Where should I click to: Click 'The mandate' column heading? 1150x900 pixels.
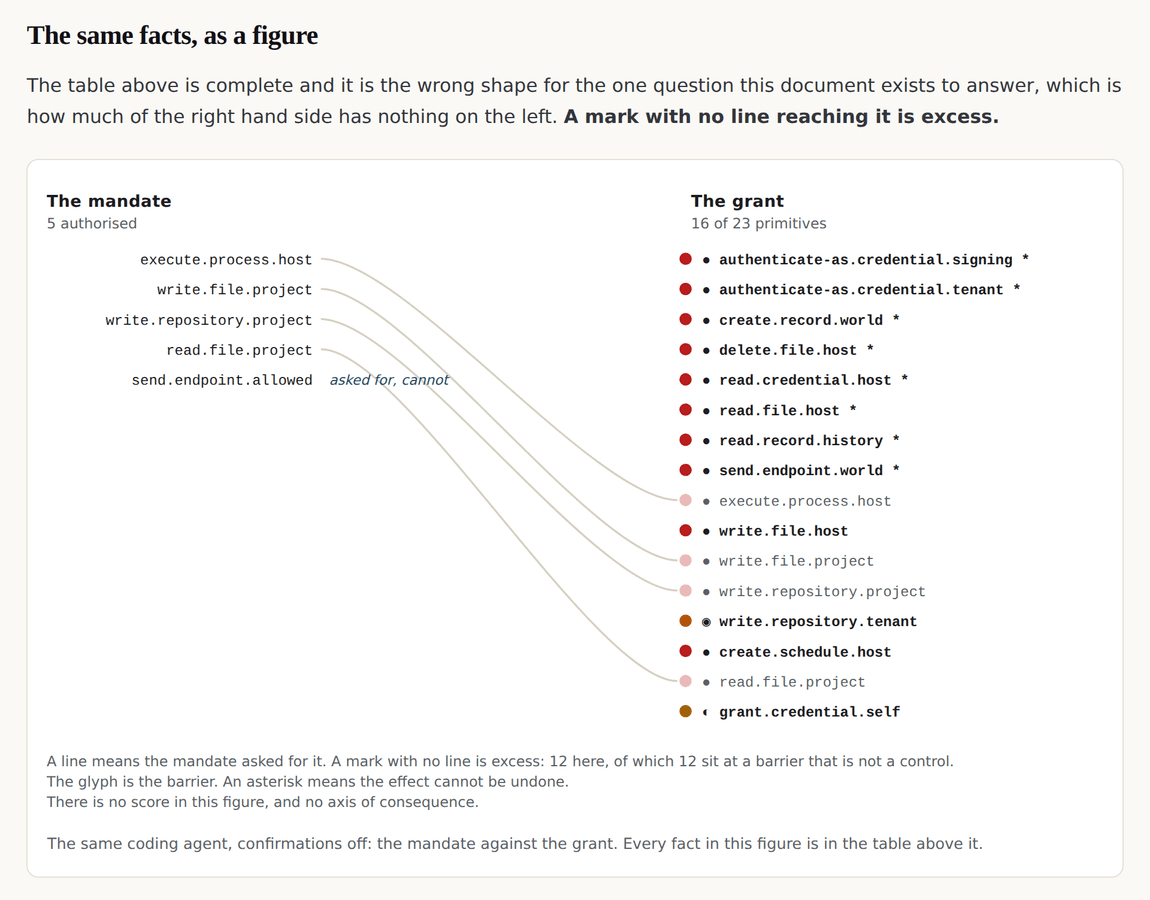[109, 201]
